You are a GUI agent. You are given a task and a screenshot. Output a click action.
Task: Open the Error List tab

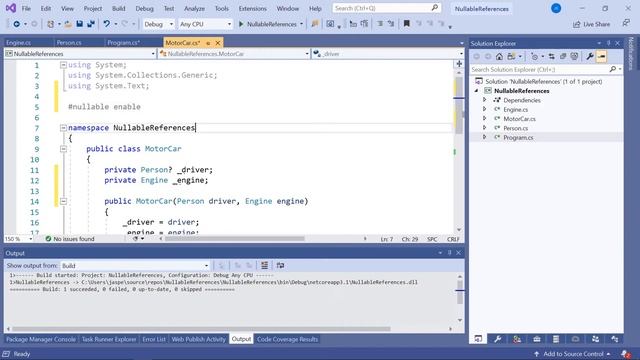[x=153, y=339]
